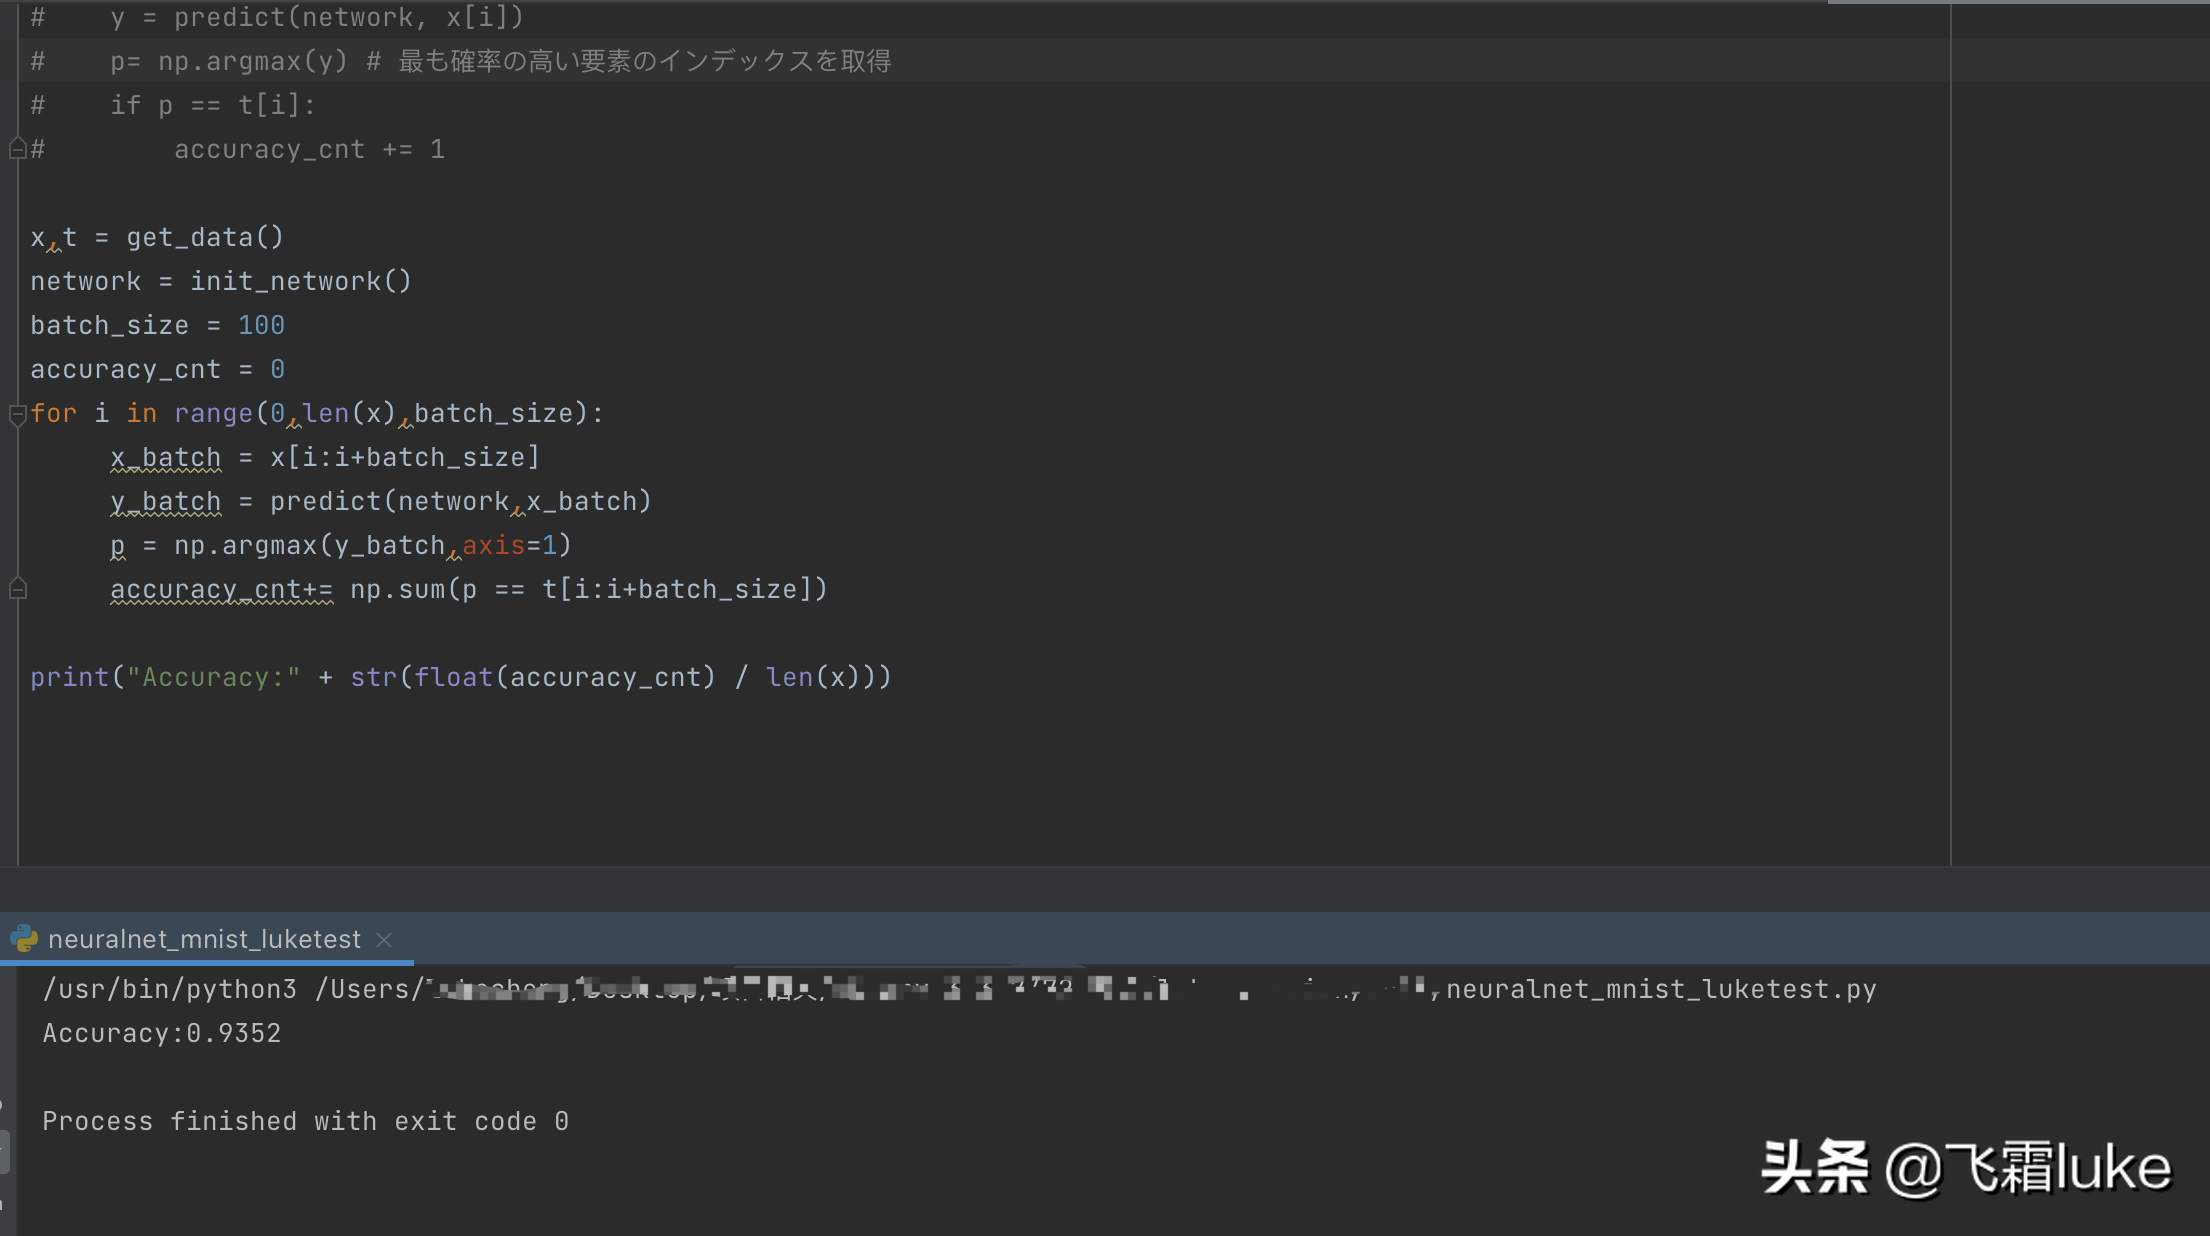
Task: Click the horizontal scrollbar strip at top right
Action: tap(2018, 2)
